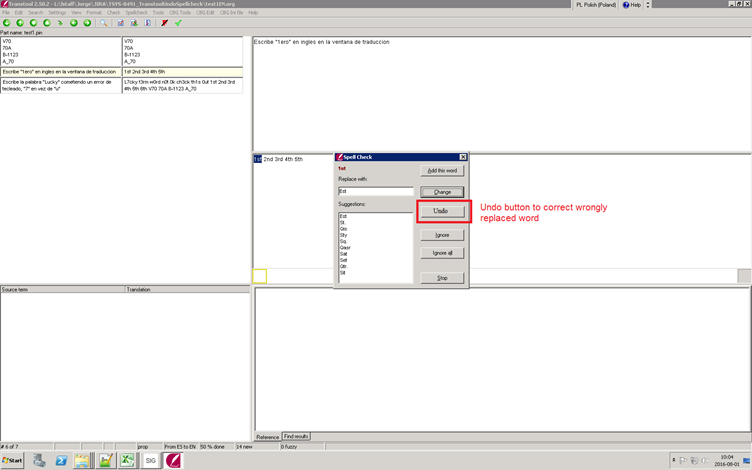Viewport: 752px width, 470px height.
Task: Select the 'St.' suggestion in the list
Action: [342, 221]
